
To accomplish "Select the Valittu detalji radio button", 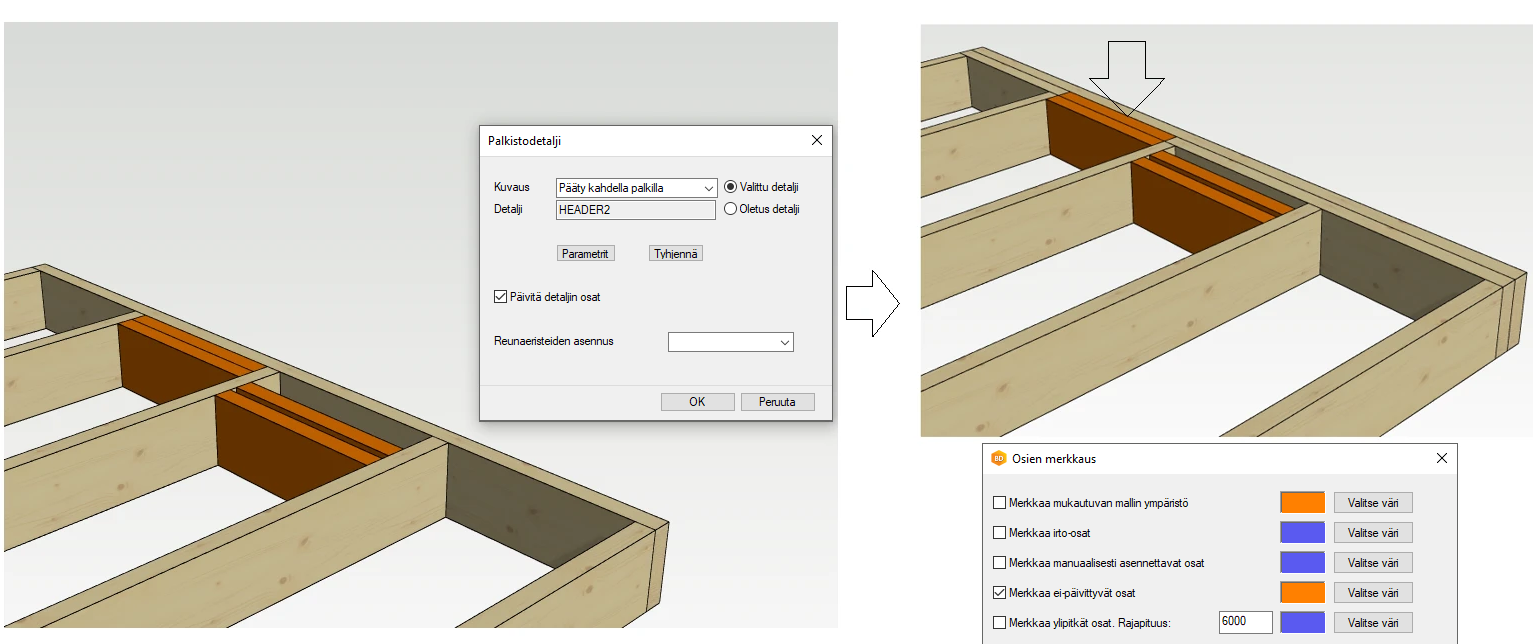I will [x=730, y=187].
